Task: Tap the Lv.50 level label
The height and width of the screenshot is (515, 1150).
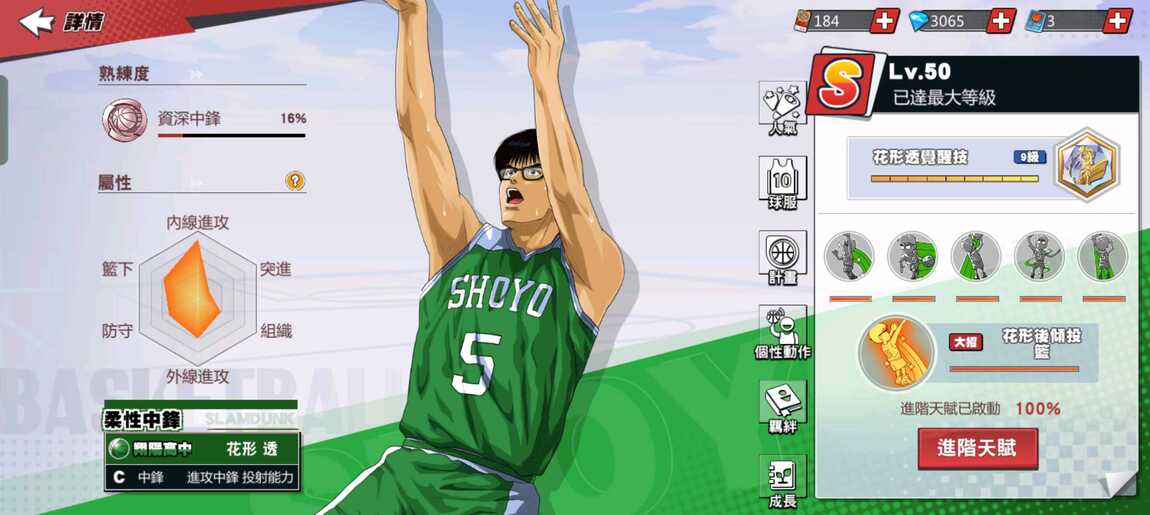Action: [x=920, y=72]
